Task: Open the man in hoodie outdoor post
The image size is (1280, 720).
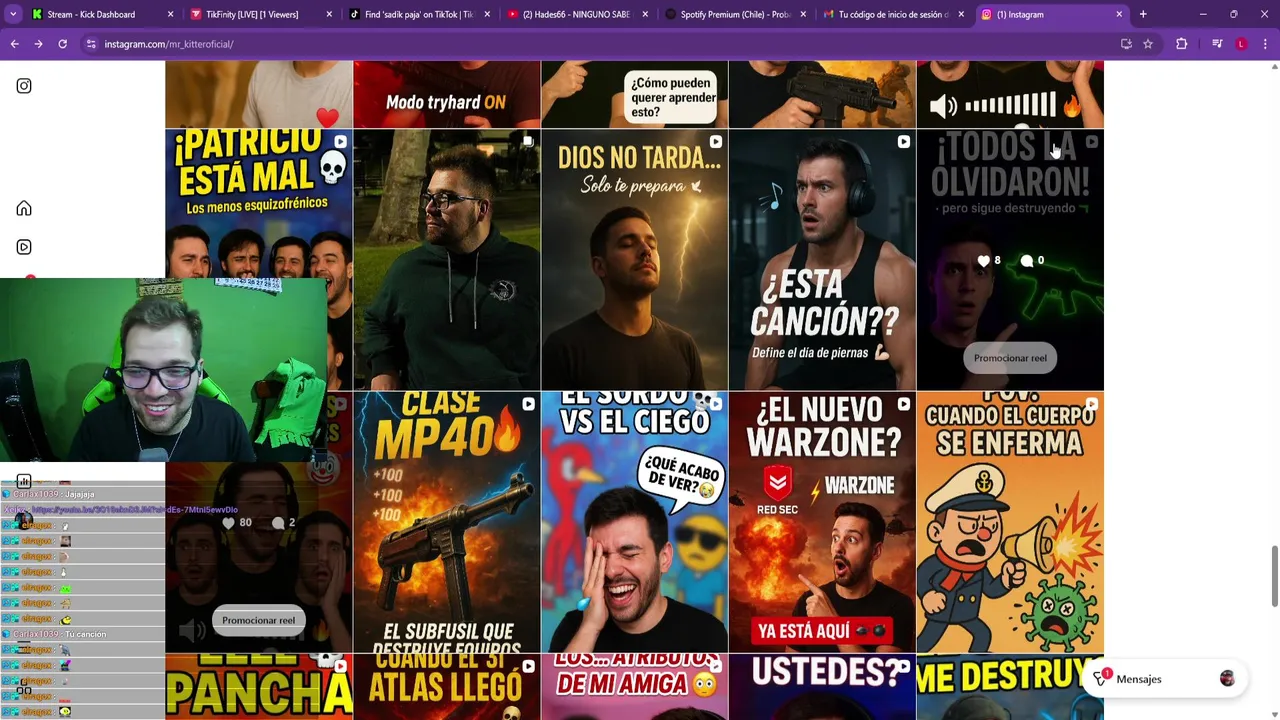Action: pyautogui.click(x=447, y=260)
